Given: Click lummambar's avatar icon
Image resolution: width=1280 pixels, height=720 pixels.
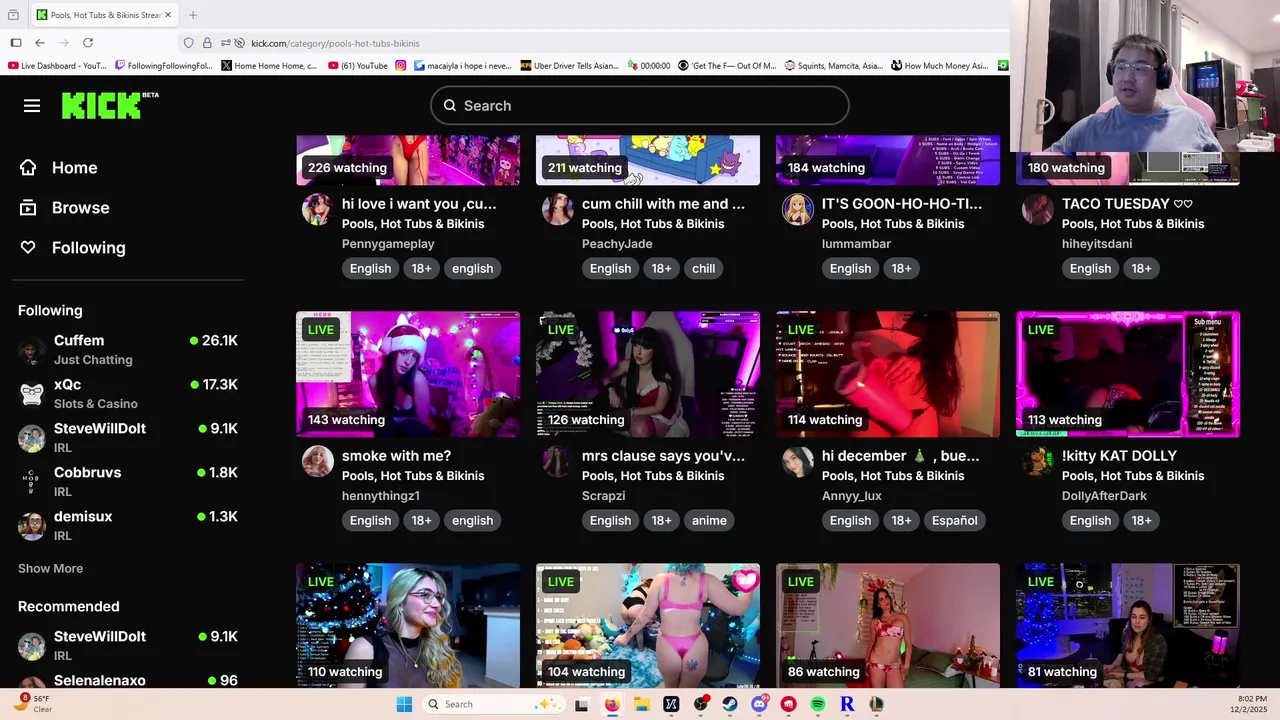Looking at the screenshot, I should tap(797, 209).
